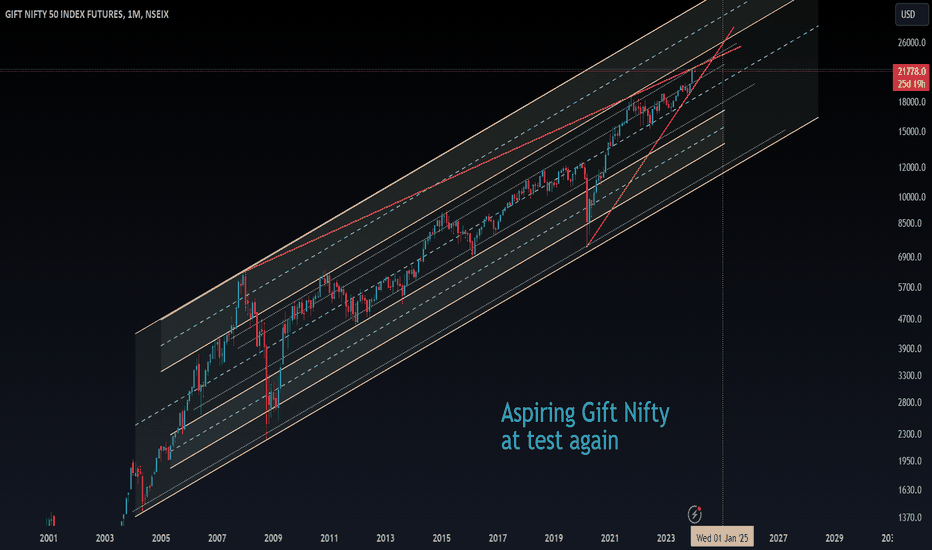
Task: Click the 2019 time axis label
Action: tap(553, 538)
